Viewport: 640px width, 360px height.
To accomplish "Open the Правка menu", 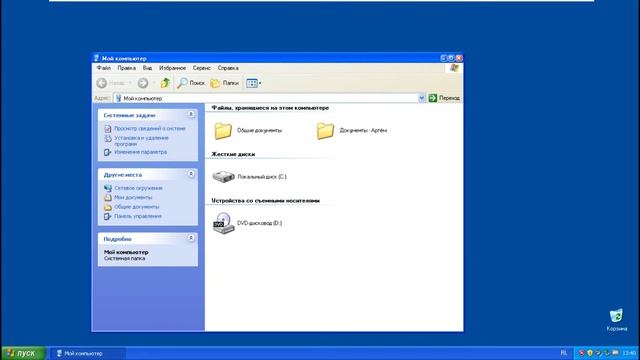I will 127,68.
